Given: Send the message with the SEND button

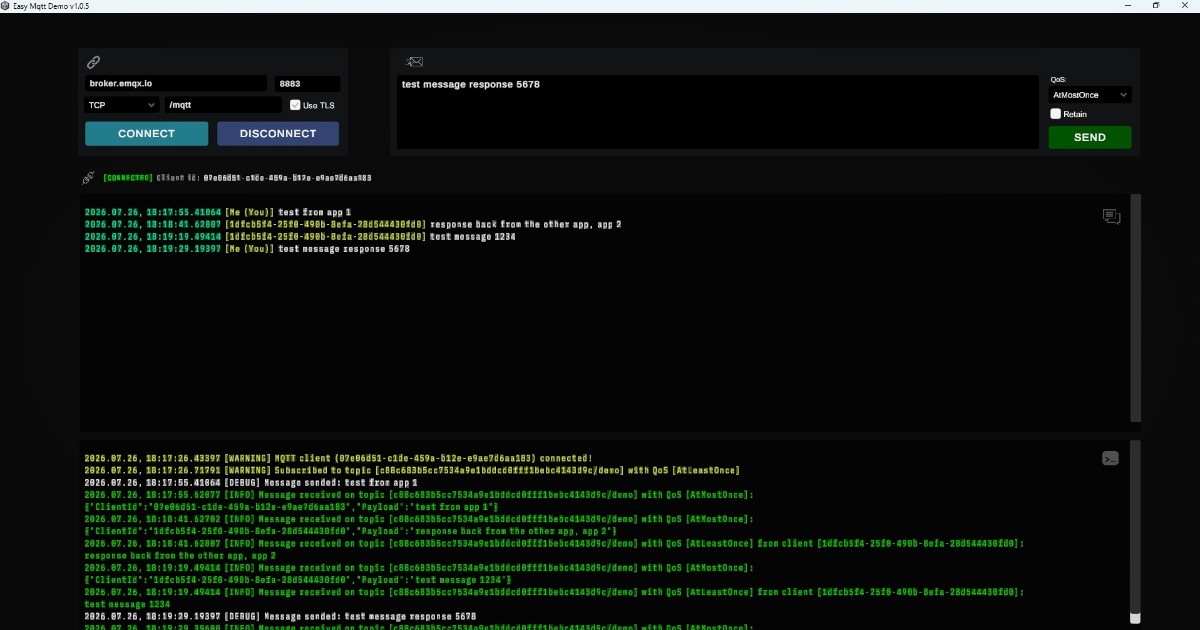Looking at the screenshot, I should [x=1090, y=137].
